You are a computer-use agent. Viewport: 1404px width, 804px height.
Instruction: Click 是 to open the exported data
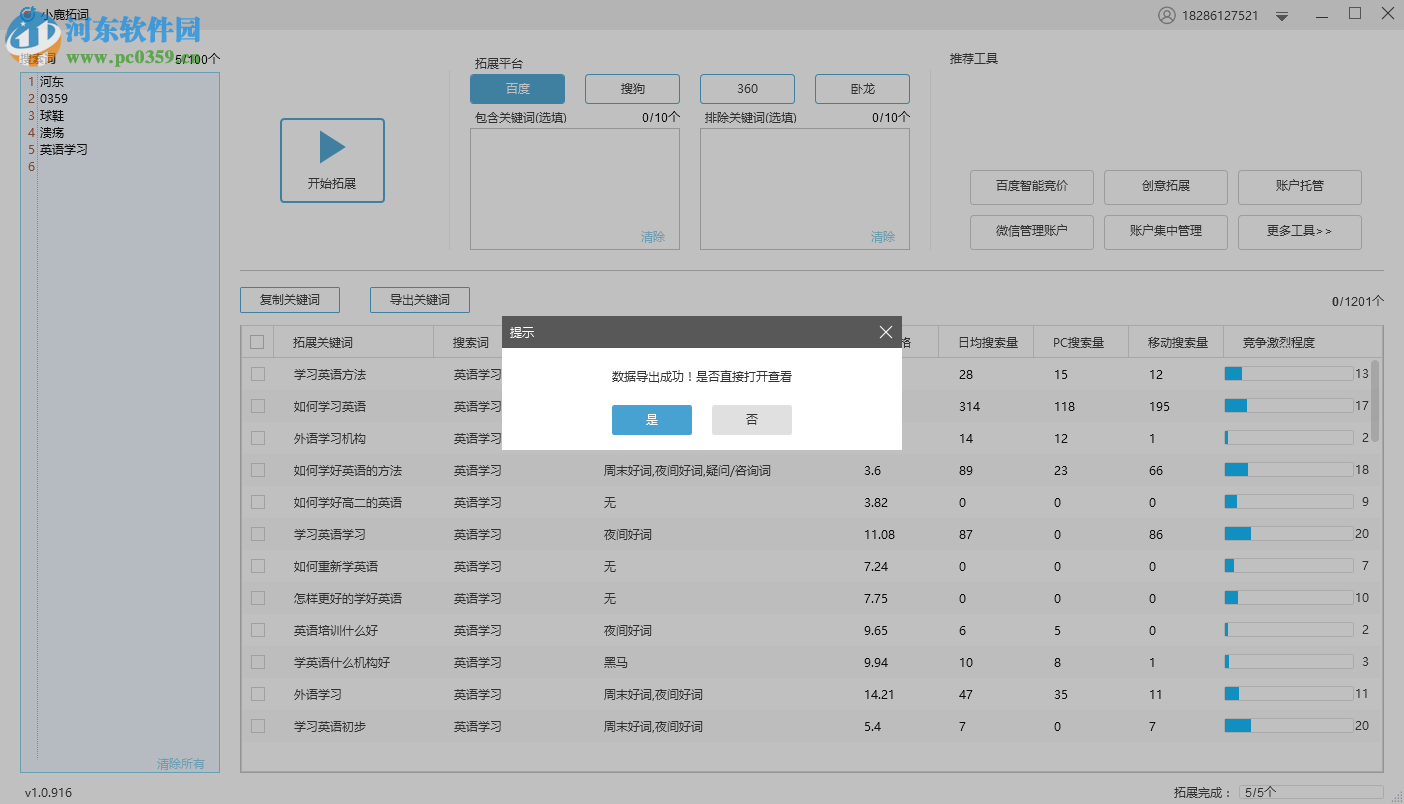[x=651, y=419]
